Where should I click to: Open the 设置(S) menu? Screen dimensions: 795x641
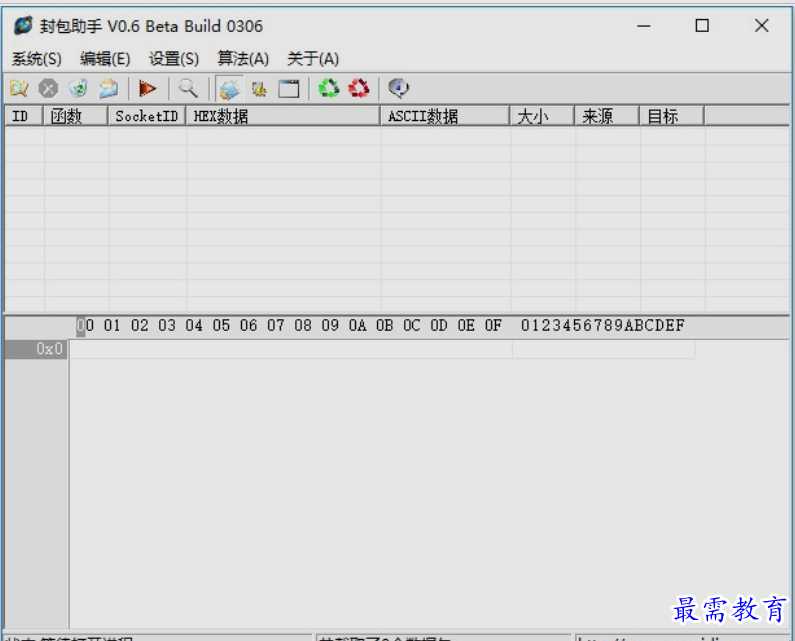[x=174, y=59]
